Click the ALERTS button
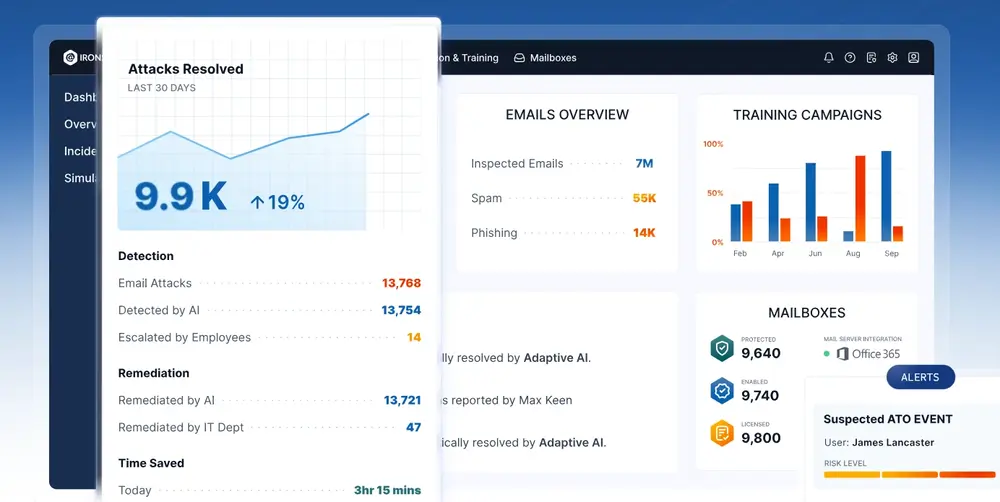Screen dimensions: 1000x502 click(920, 377)
